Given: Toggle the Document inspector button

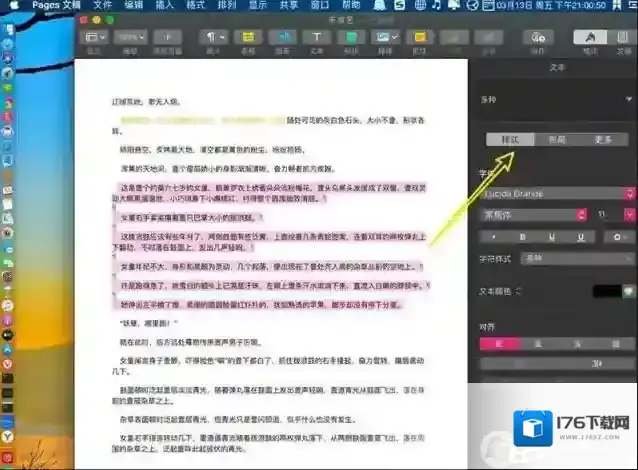Looking at the screenshot, I should [x=623, y=37].
